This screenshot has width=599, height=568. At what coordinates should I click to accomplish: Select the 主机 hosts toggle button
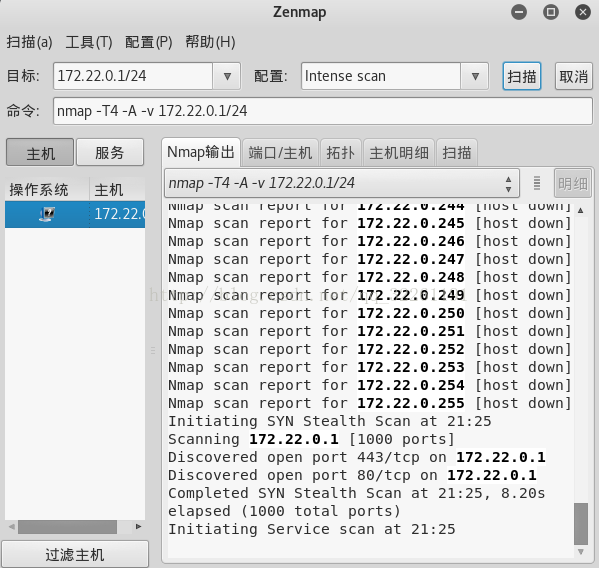[x=40, y=152]
